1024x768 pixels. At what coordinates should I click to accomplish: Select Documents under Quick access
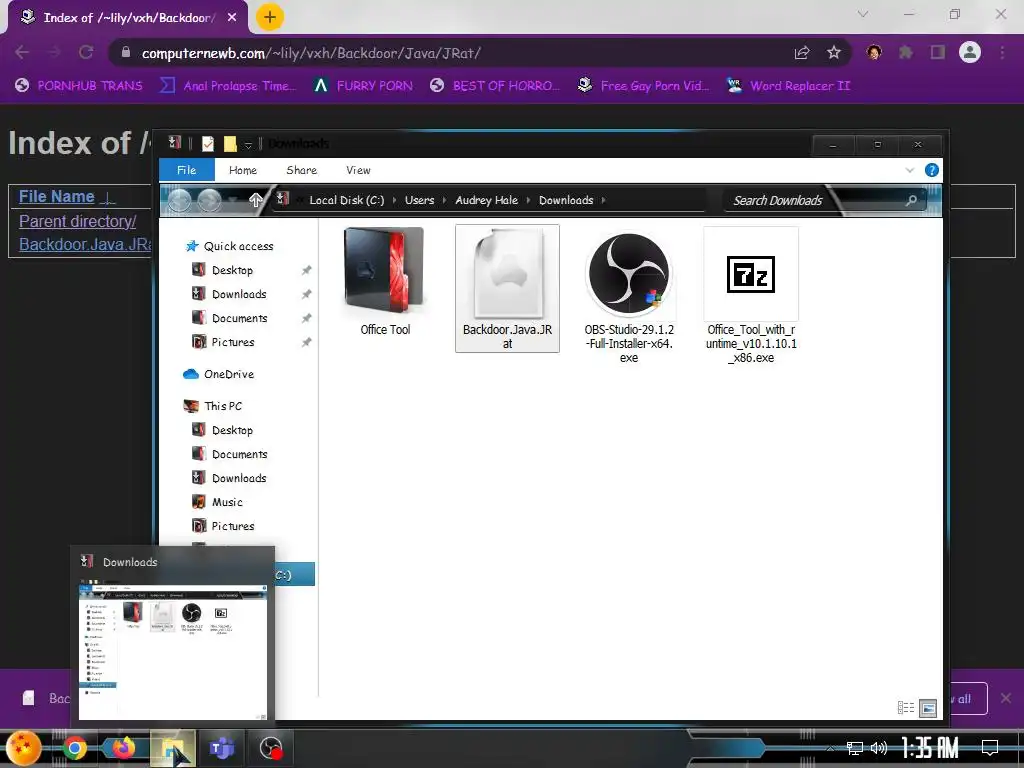pos(240,319)
